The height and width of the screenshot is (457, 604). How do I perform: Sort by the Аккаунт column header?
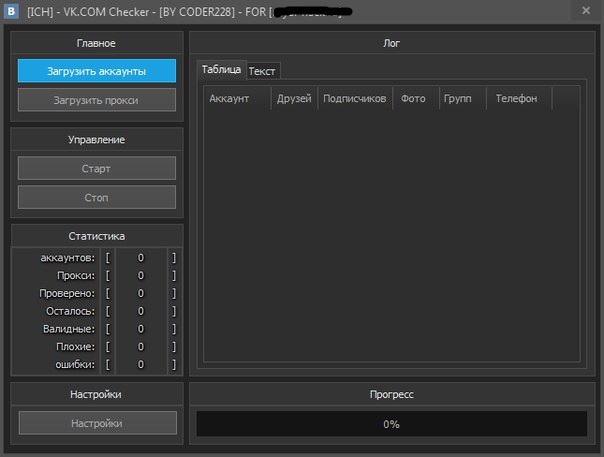(237, 98)
